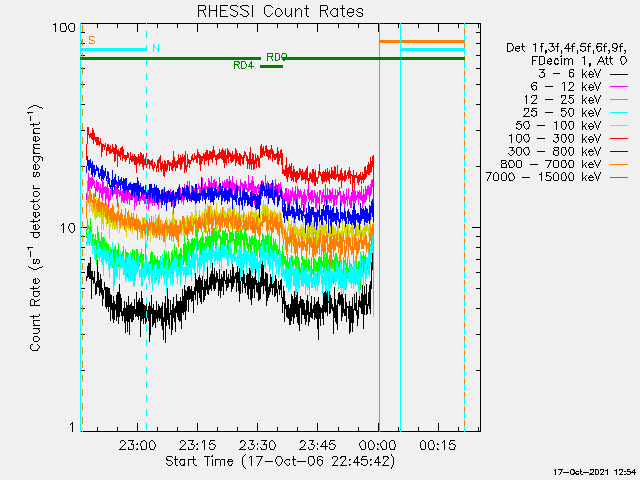
Task: Click the 3 - 6 keV legend label
Action: click(570, 74)
